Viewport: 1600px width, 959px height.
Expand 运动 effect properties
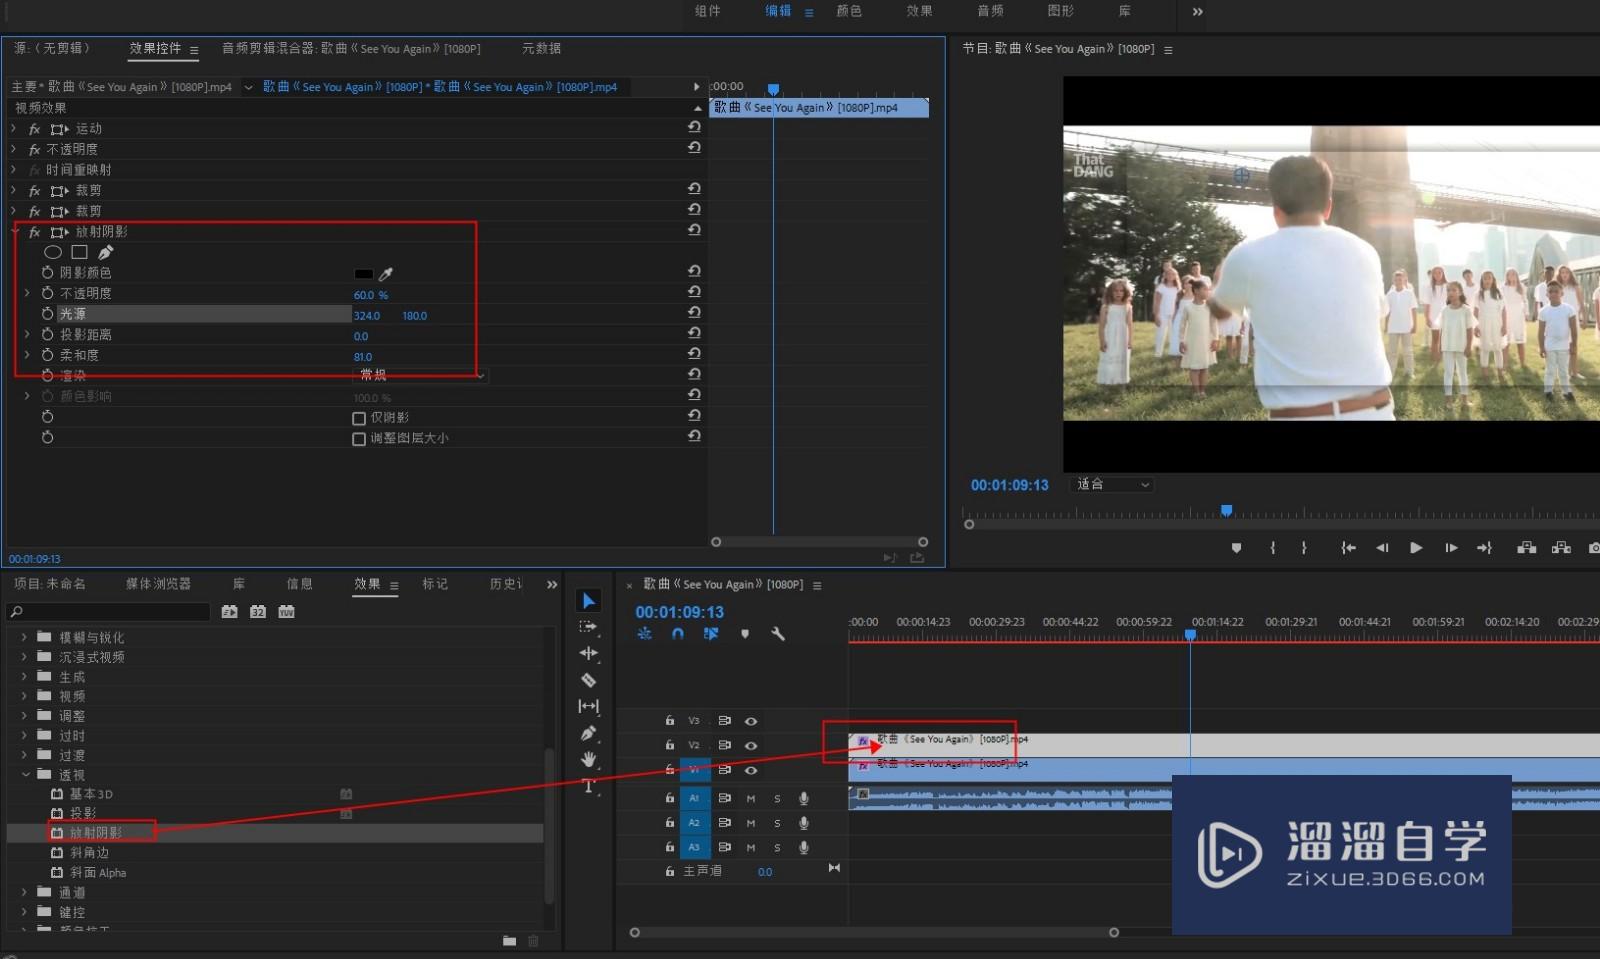(14, 129)
